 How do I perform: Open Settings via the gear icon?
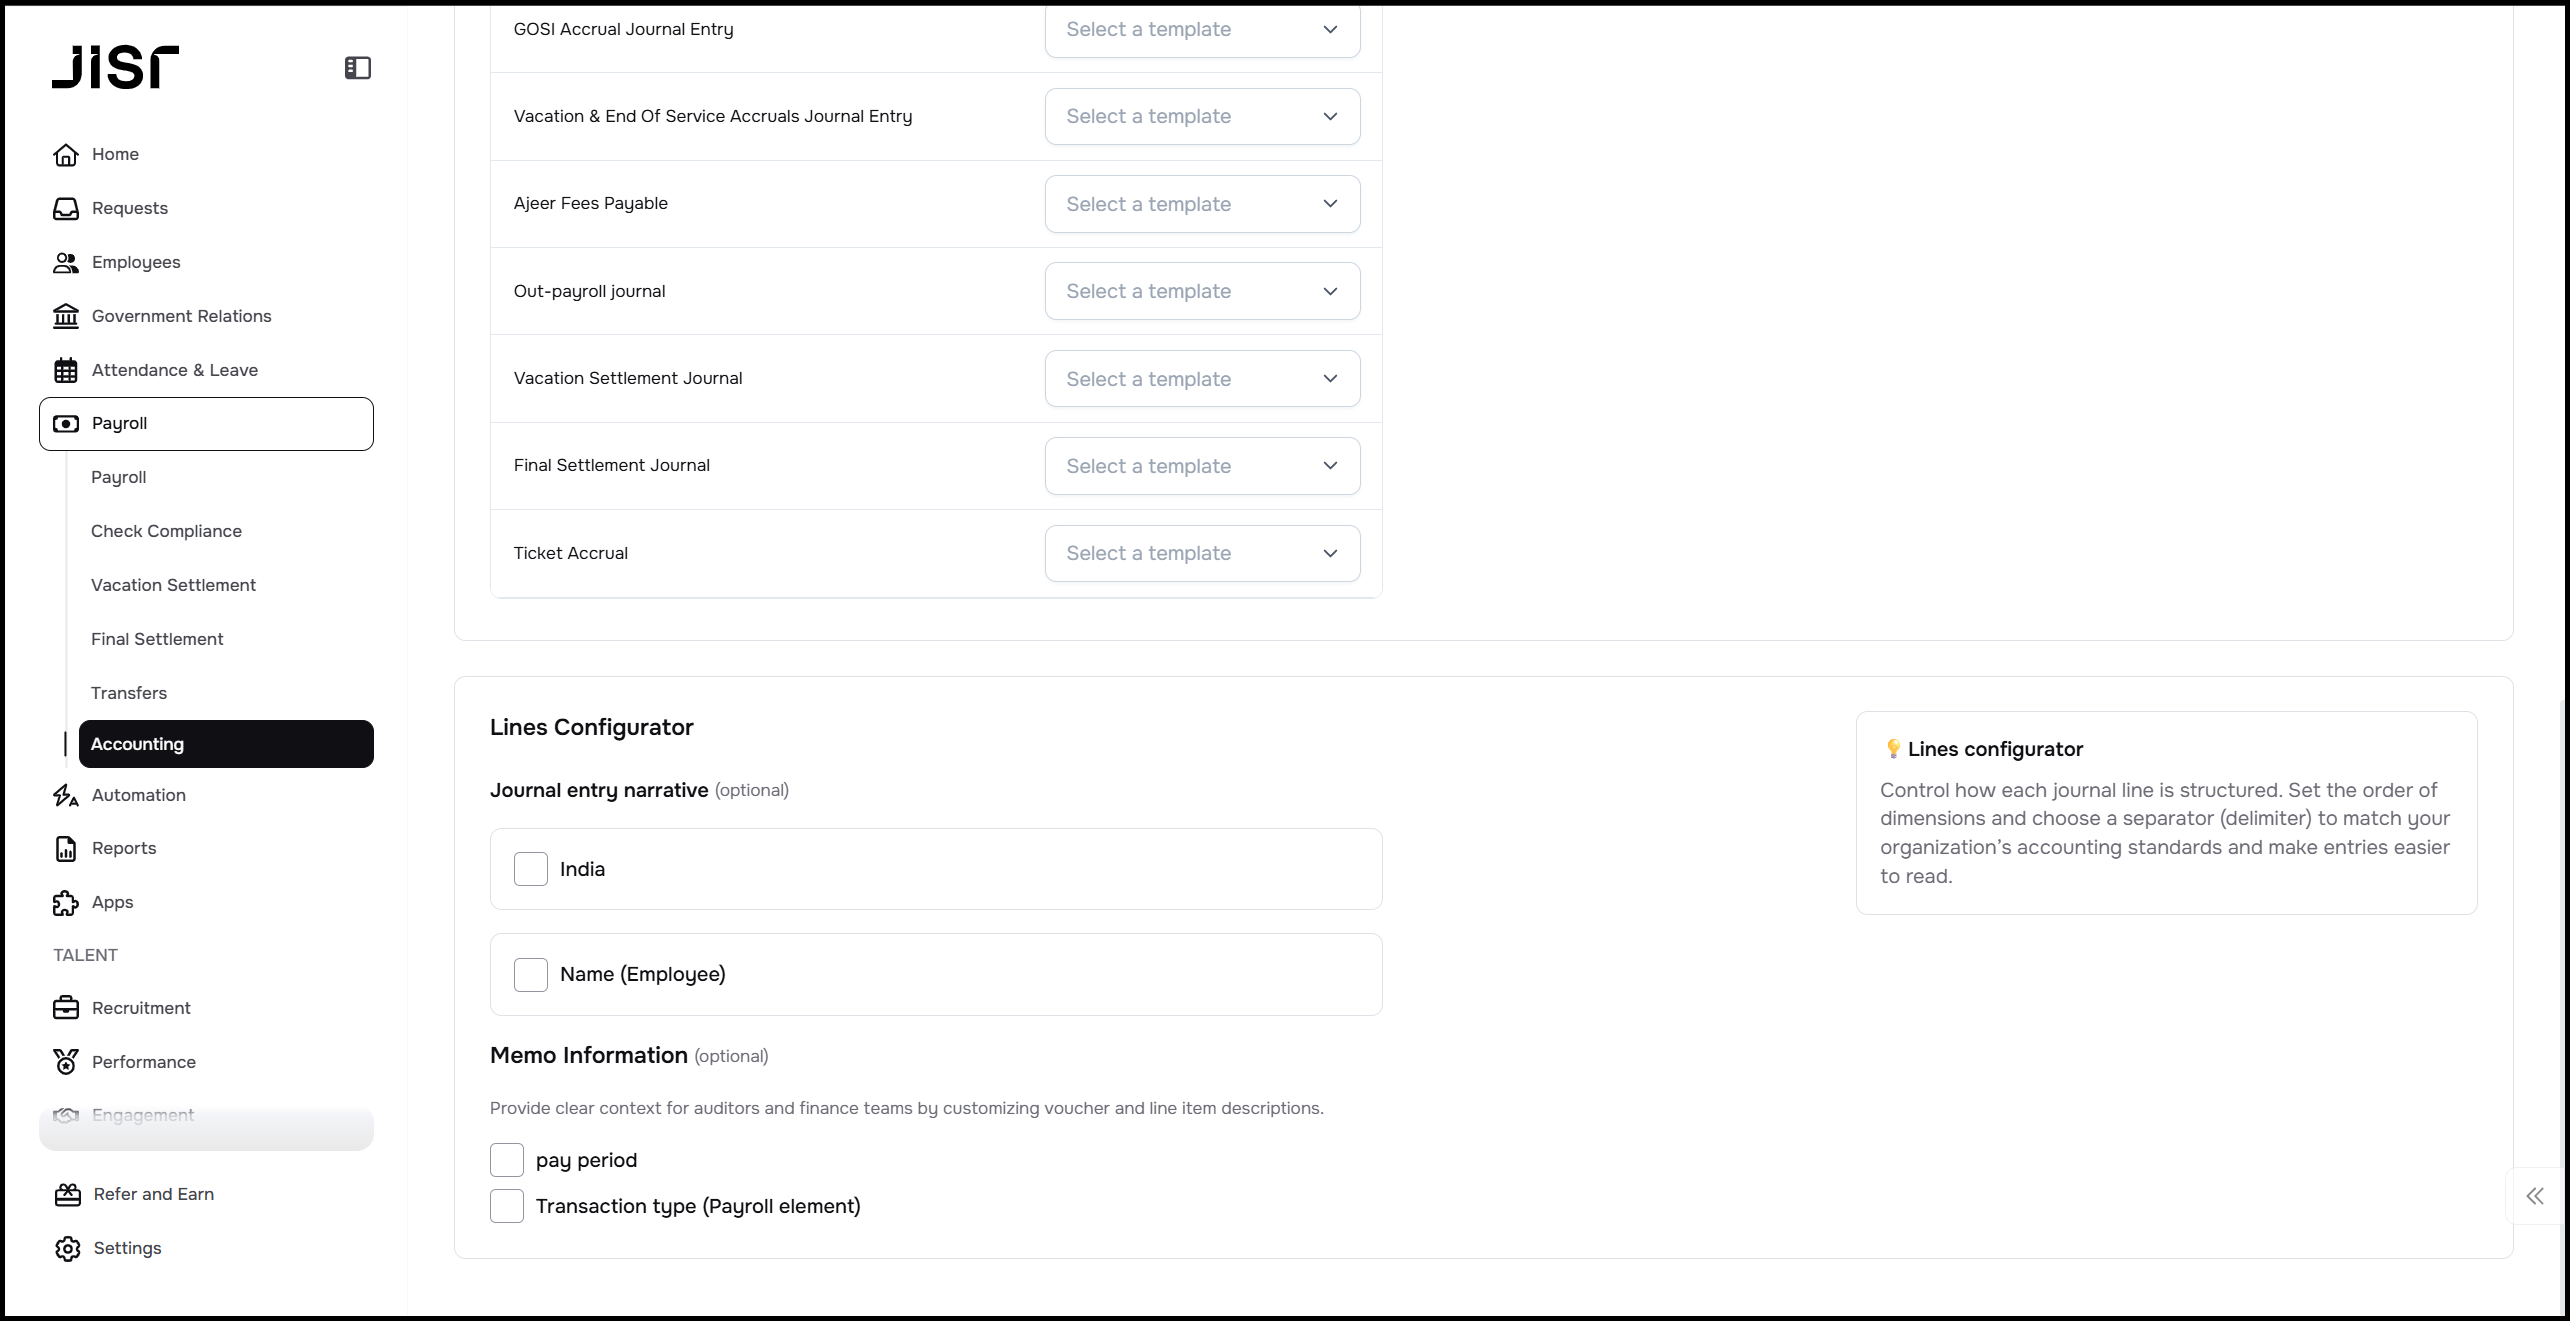(x=68, y=1249)
